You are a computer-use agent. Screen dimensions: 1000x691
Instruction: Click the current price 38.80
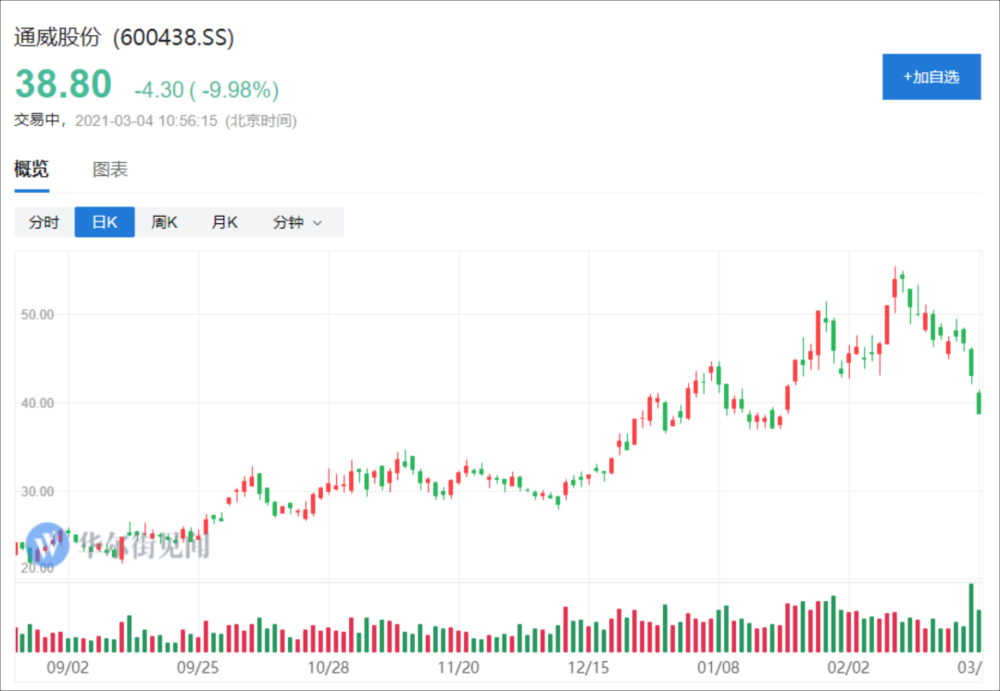[62, 86]
